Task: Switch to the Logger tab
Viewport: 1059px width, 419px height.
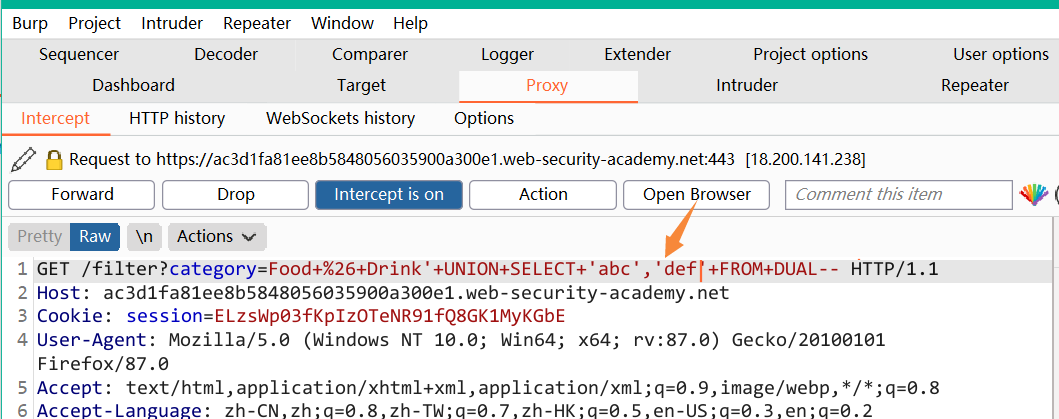Action: point(507,54)
